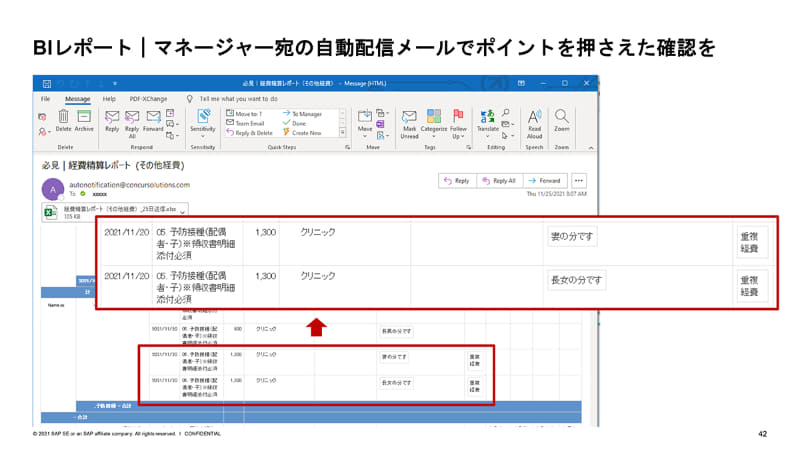Collapse the ribbon with the chevron

(591, 147)
